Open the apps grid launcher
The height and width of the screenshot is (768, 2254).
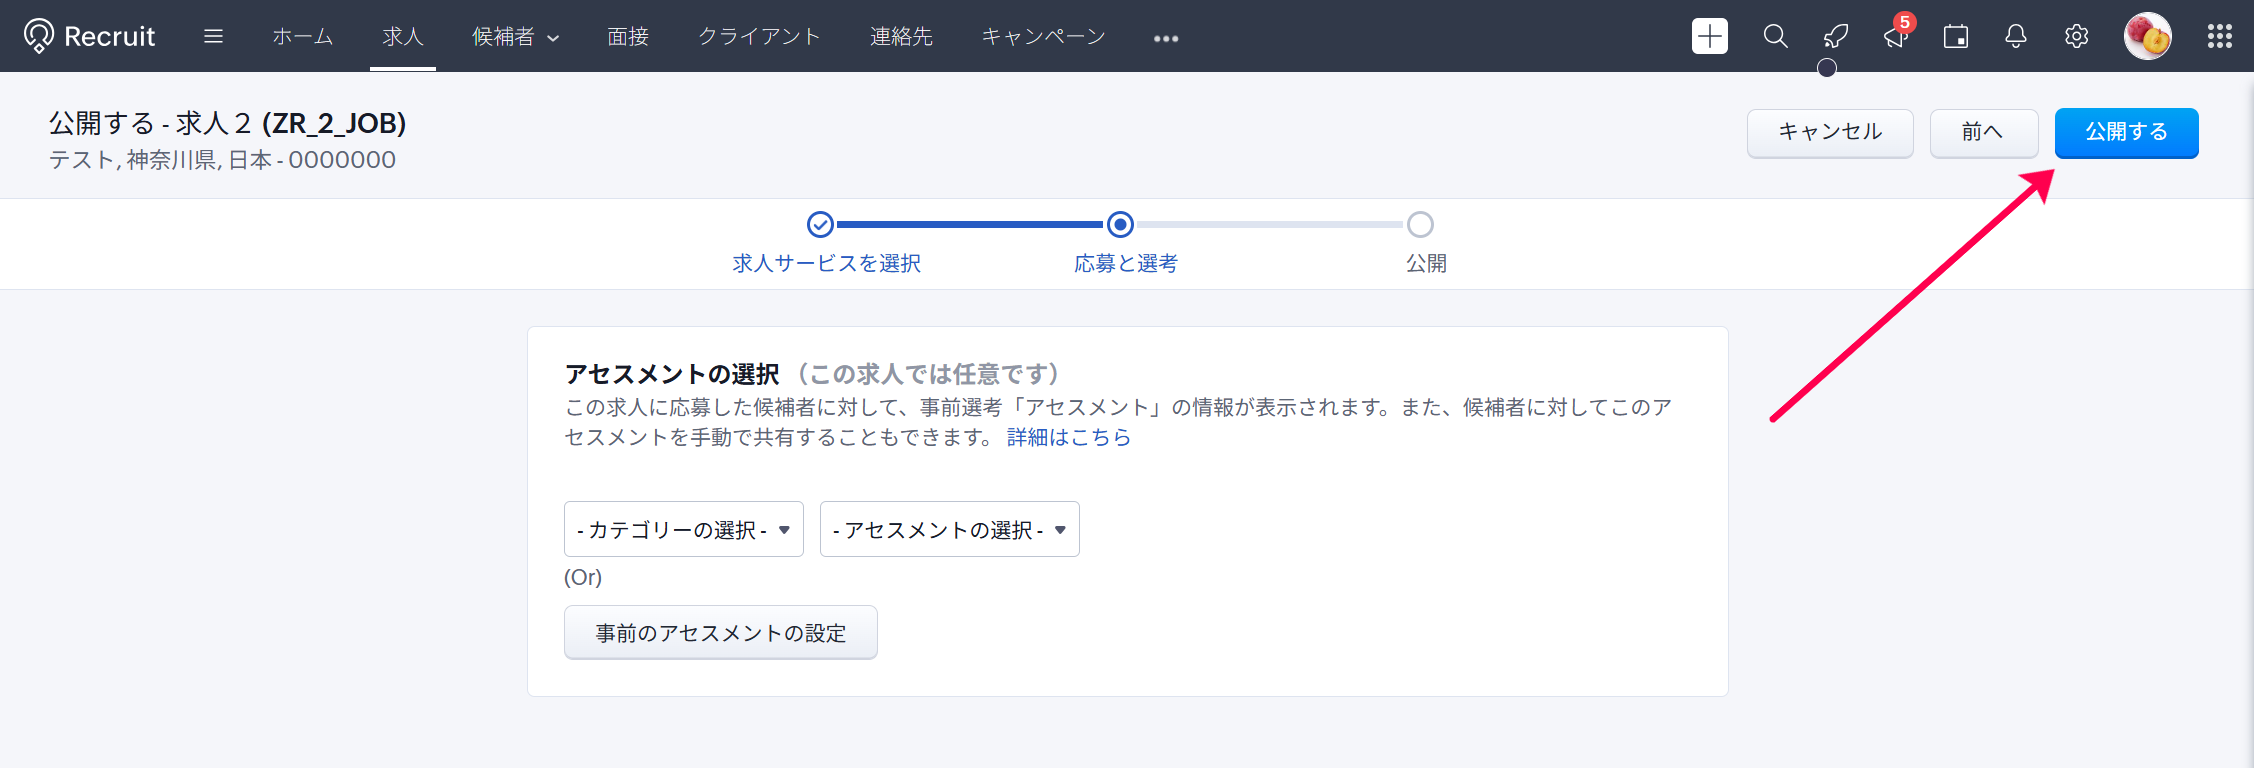coord(2219,36)
